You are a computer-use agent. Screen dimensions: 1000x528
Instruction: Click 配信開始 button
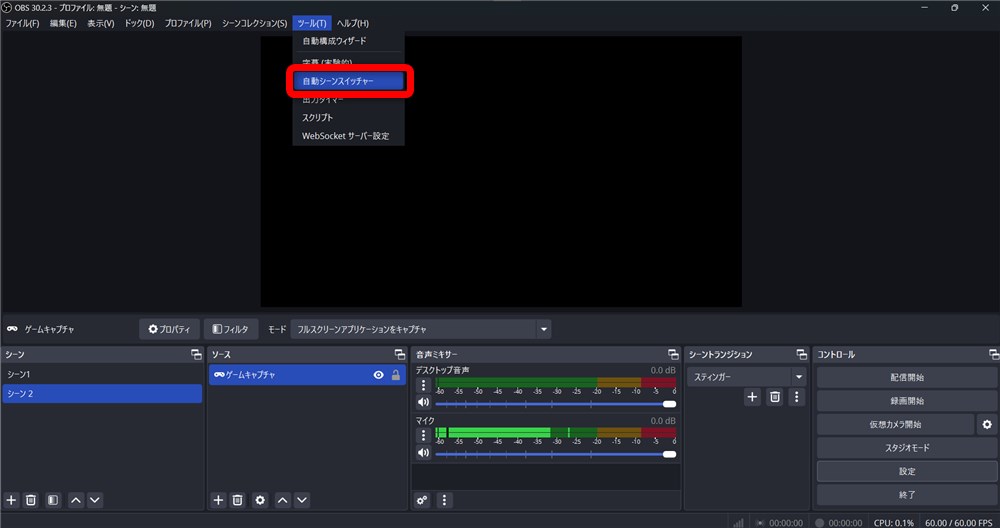[907, 378]
